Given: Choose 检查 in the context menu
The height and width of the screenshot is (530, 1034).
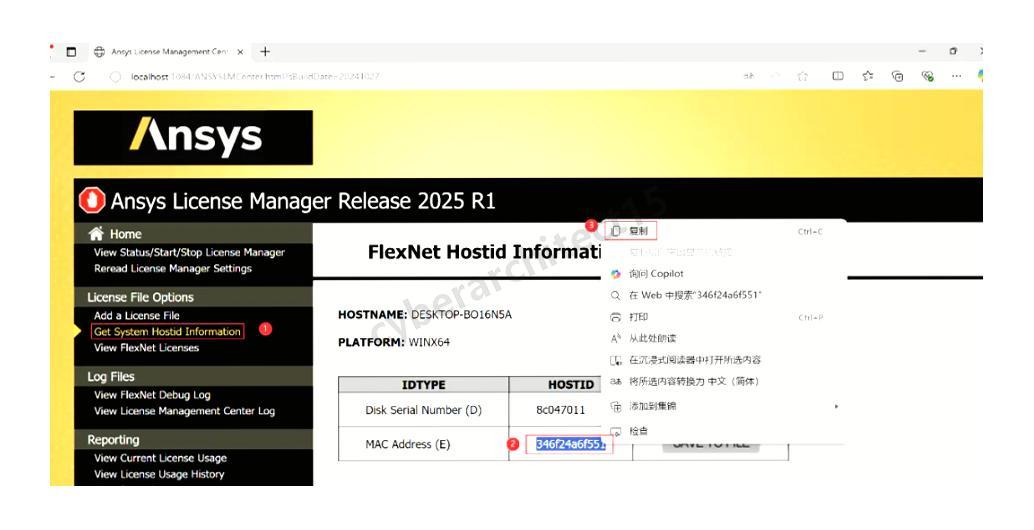Looking at the screenshot, I should (x=638, y=431).
